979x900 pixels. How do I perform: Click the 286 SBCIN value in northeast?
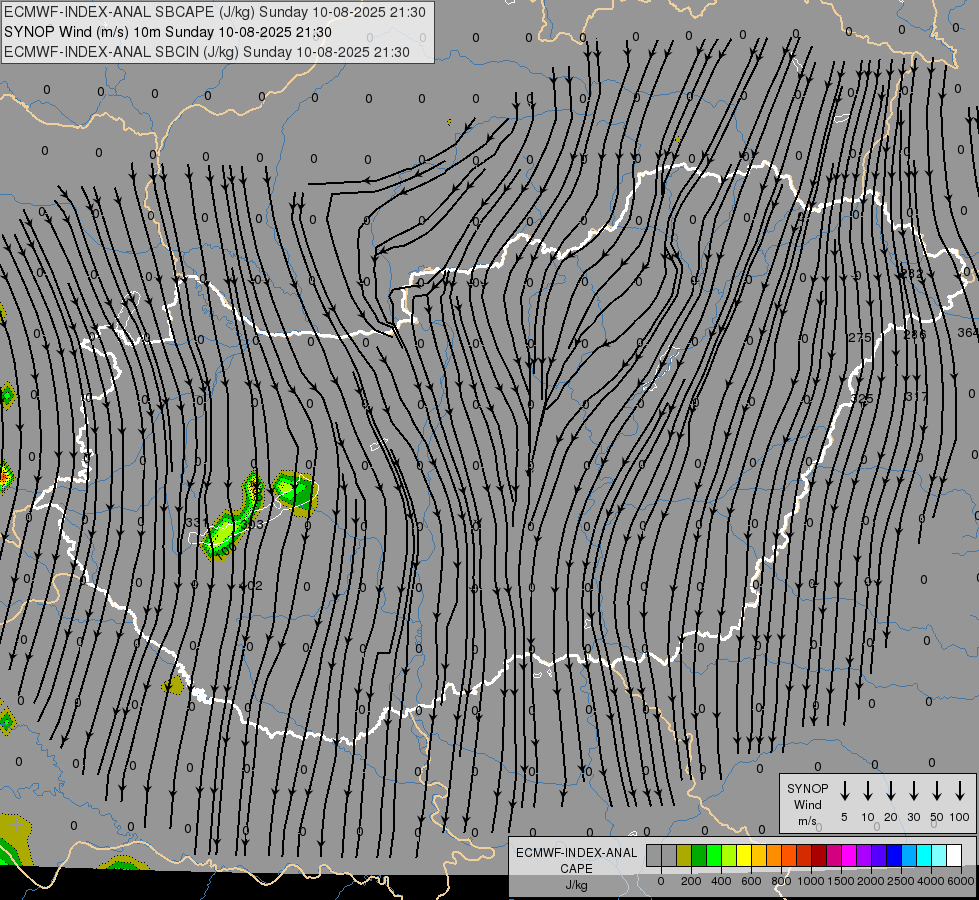(x=915, y=335)
